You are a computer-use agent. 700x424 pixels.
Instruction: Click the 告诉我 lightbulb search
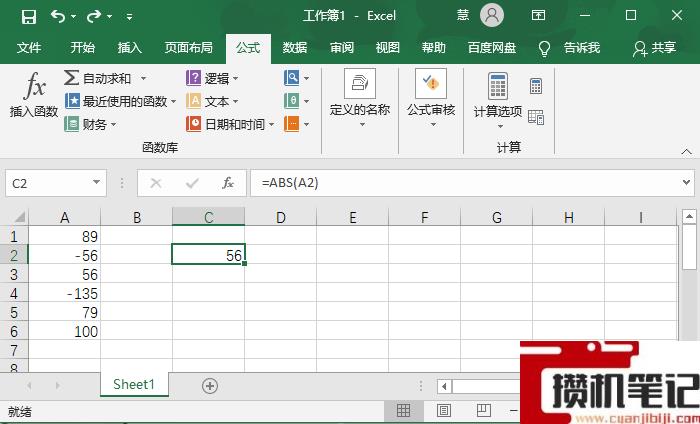(569, 48)
